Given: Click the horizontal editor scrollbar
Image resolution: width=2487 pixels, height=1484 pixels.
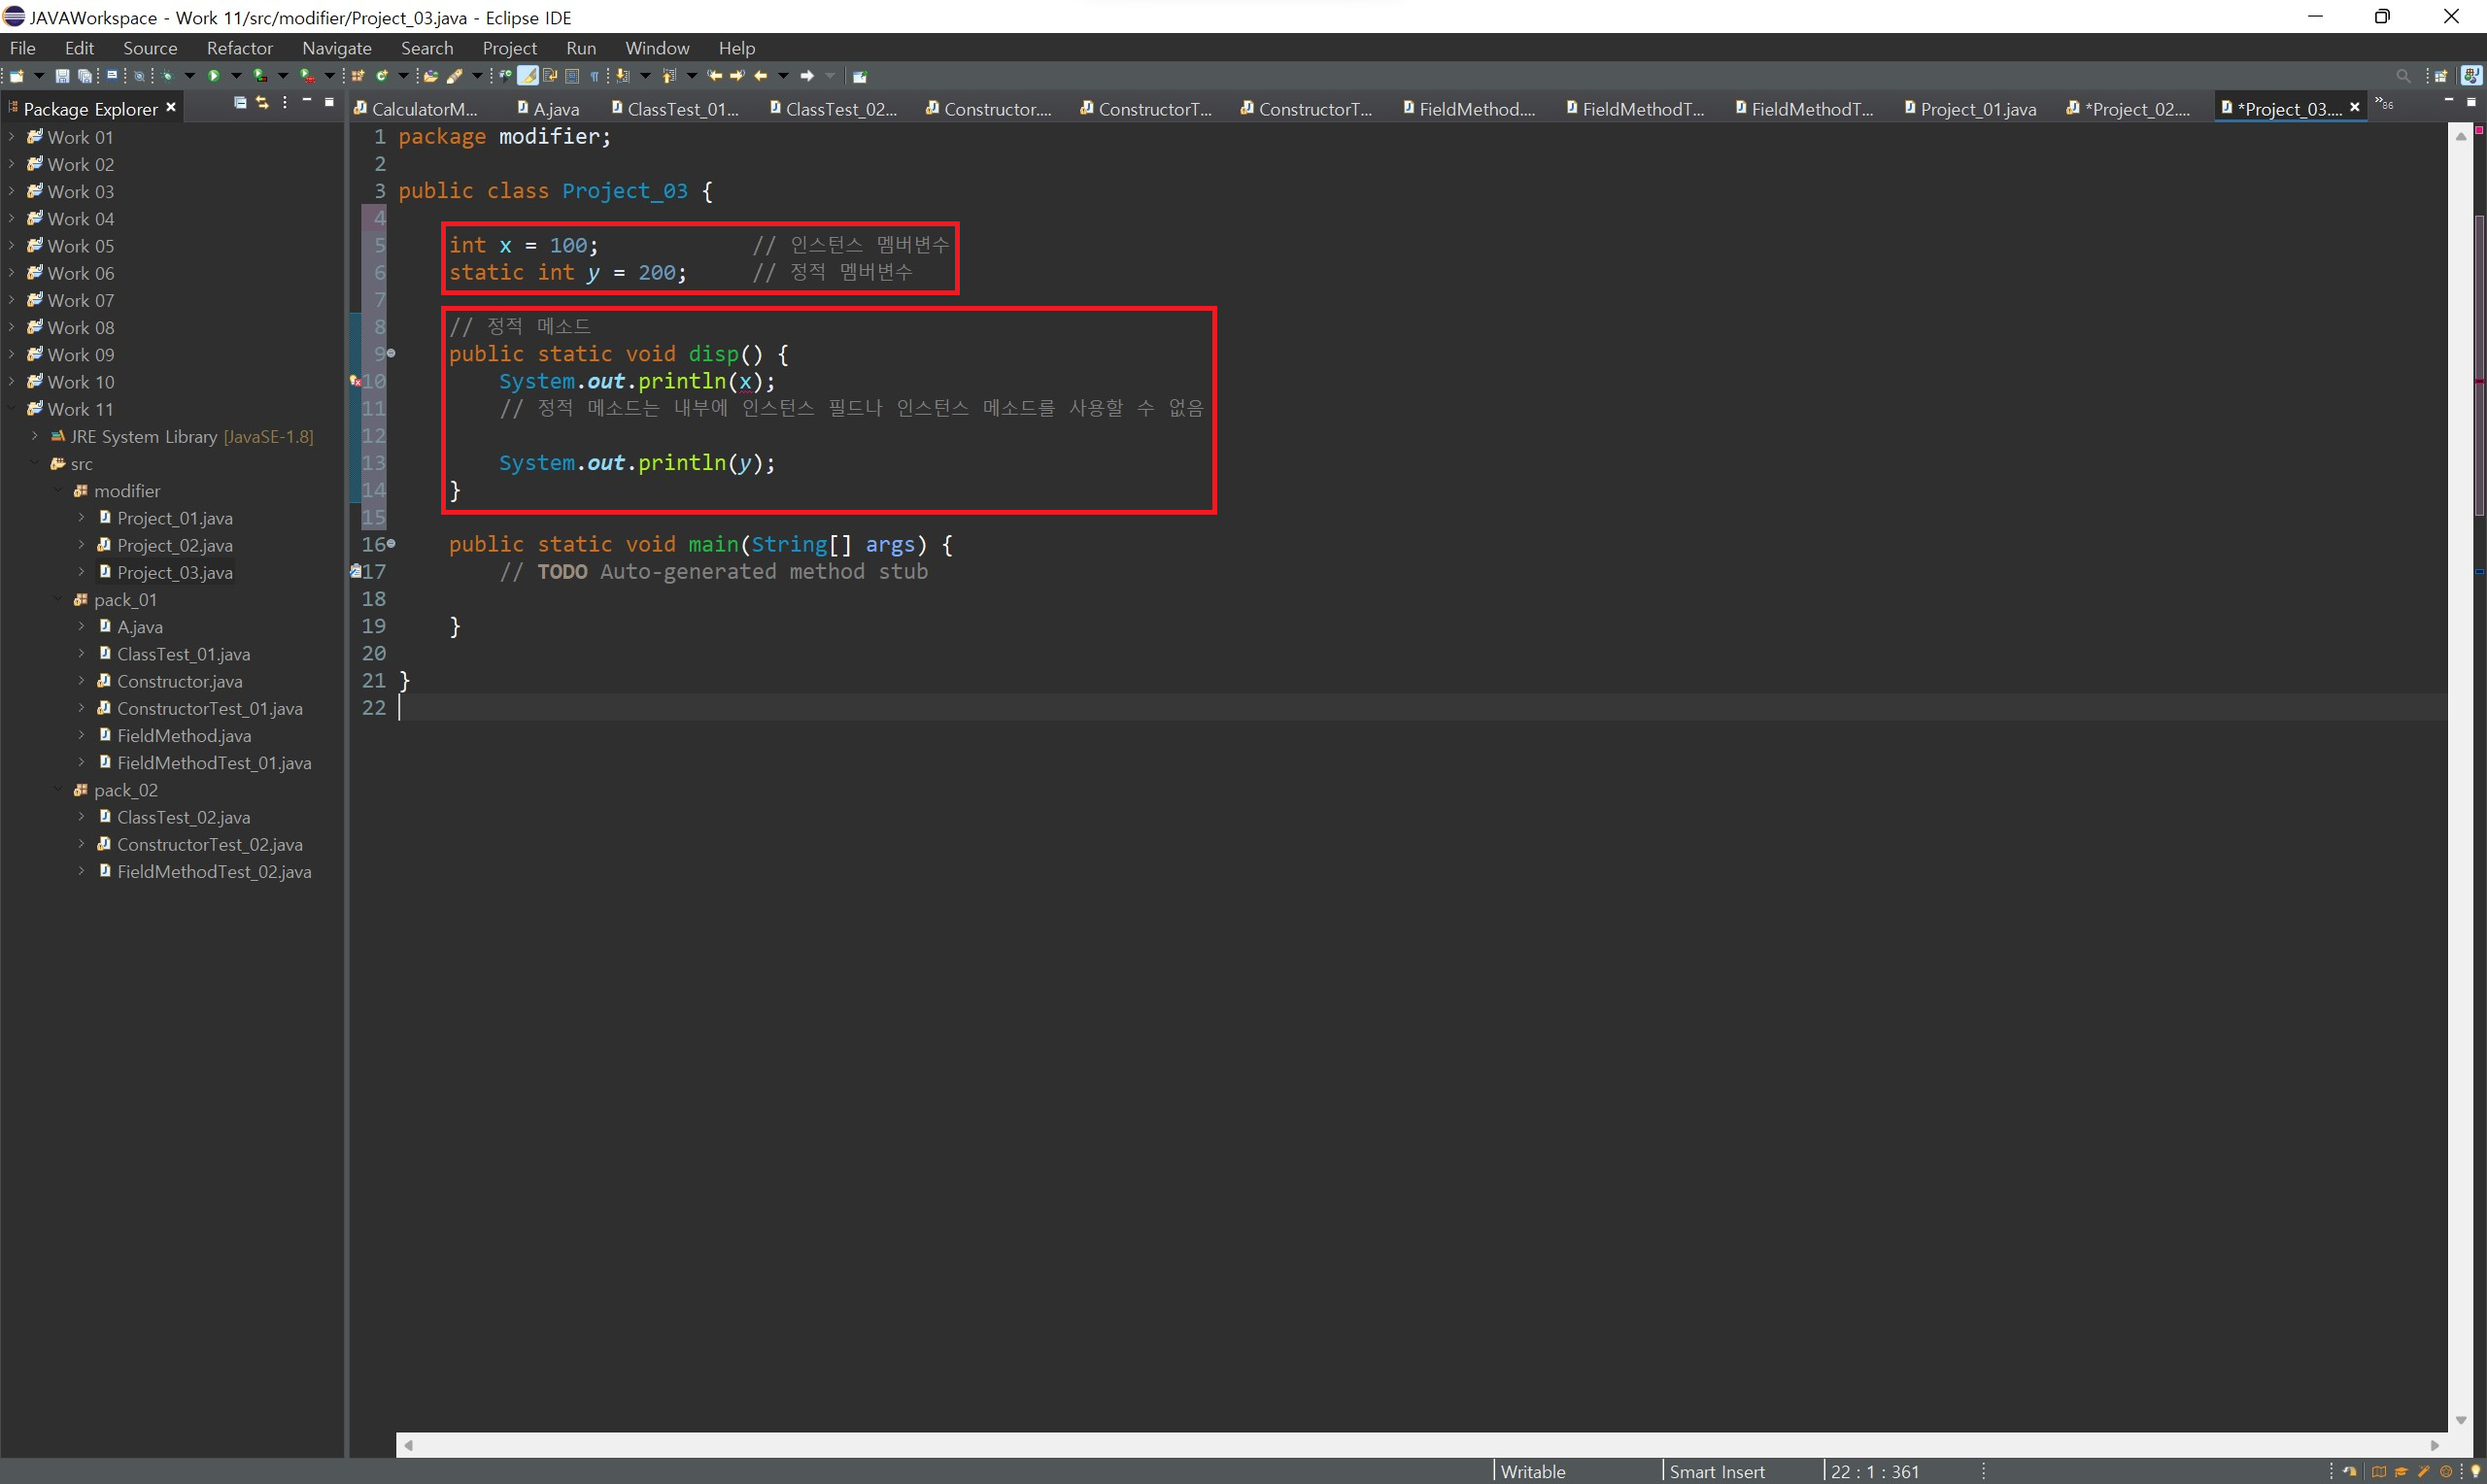Looking at the screenshot, I should tap(1420, 1445).
